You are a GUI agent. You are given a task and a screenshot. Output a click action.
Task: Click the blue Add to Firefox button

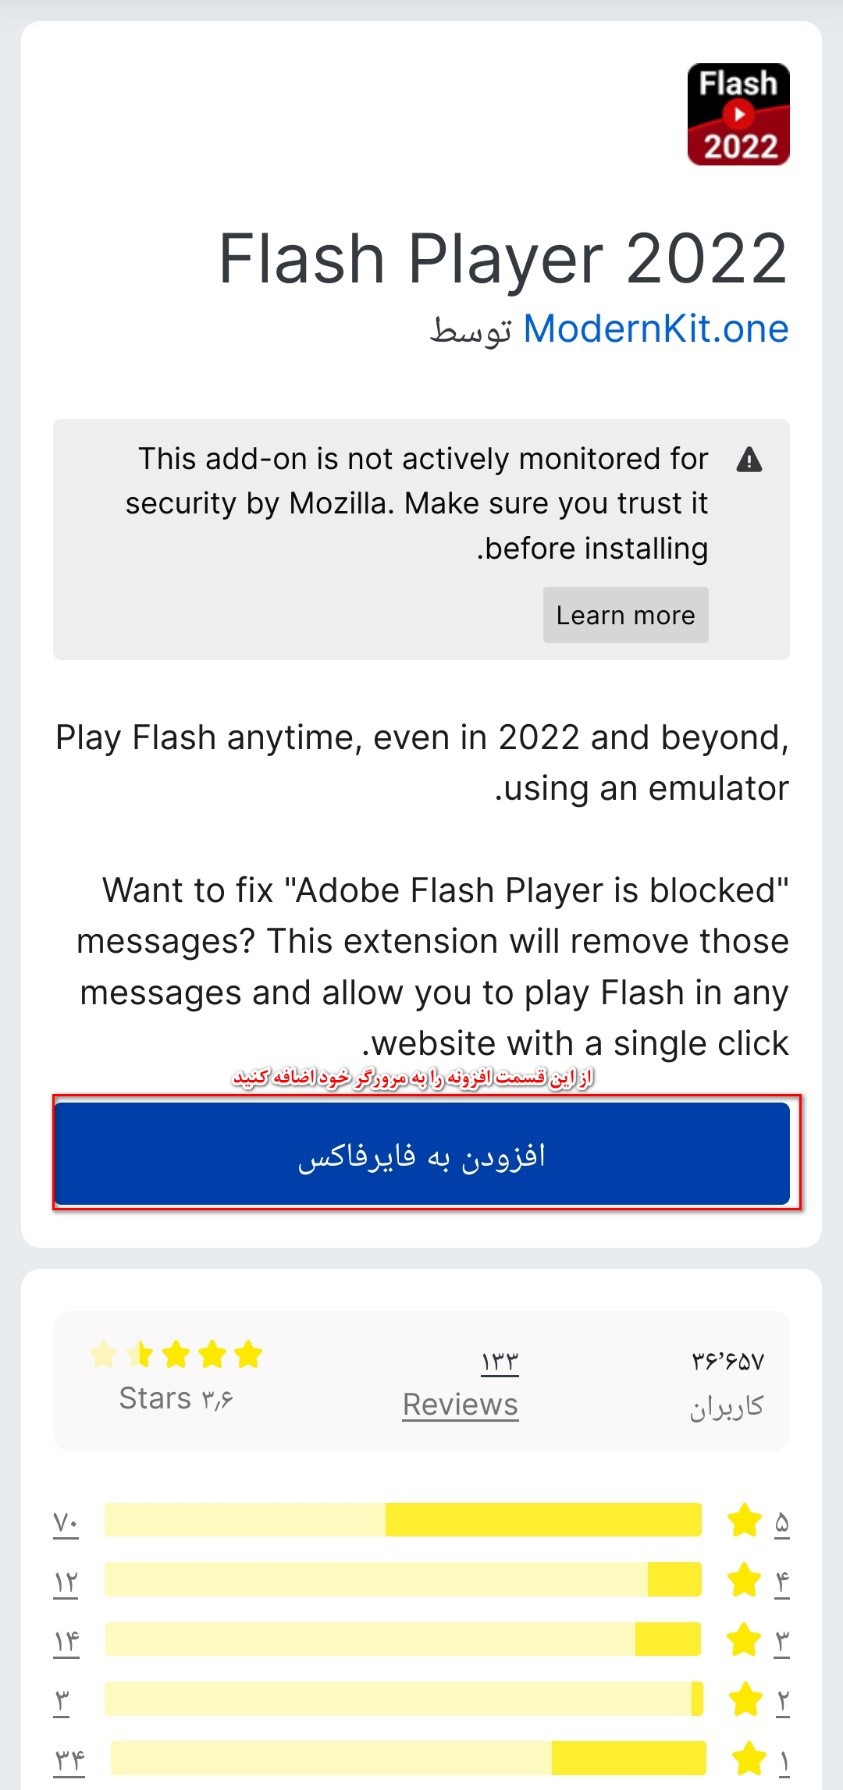click(x=422, y=1154)
